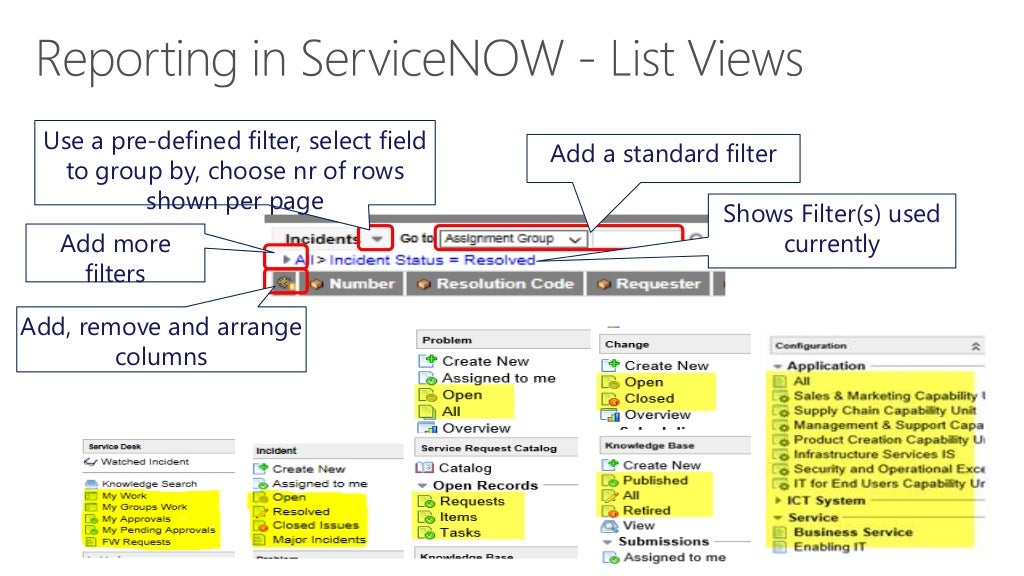Select My Groups Work module
Screen dimensions: 1024x576
144,507
